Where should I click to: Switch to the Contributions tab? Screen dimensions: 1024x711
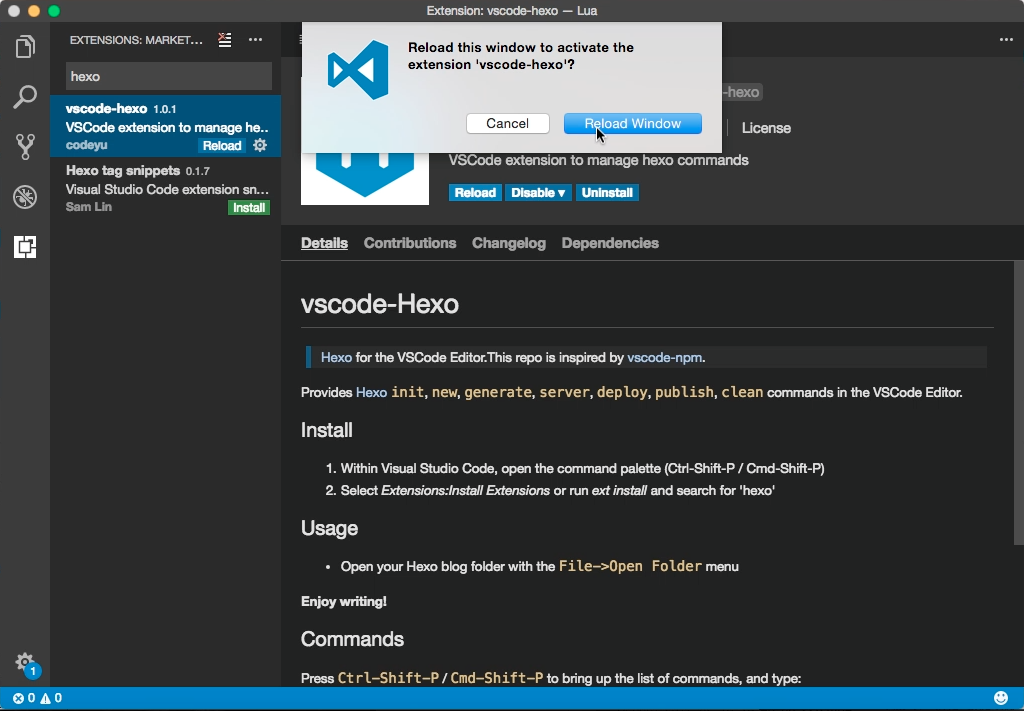409,243
